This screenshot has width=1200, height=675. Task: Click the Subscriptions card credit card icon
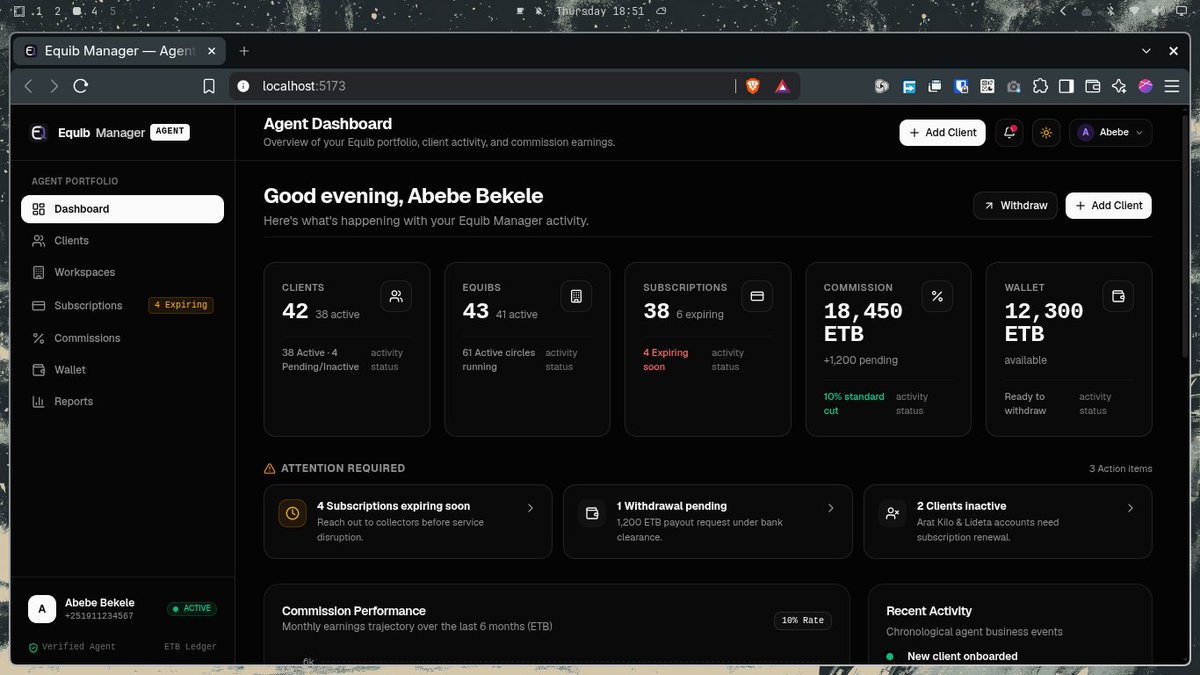(x=757, y=296)
